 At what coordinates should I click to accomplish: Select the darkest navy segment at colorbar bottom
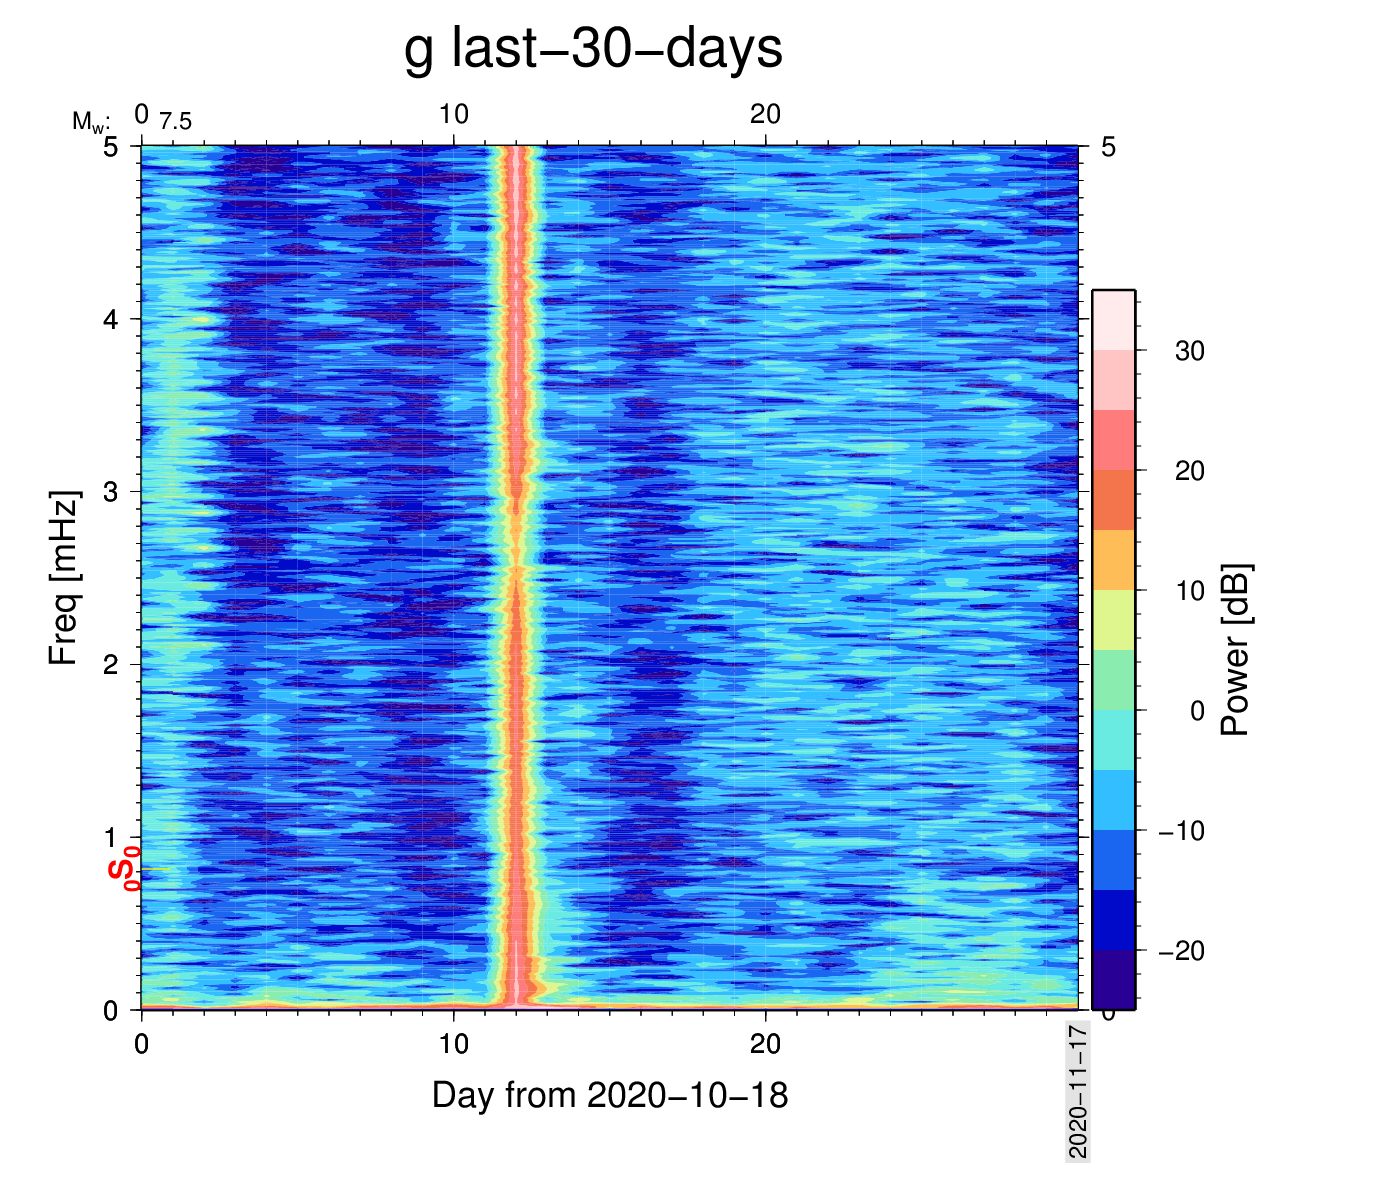click(x=1113, y=979)
